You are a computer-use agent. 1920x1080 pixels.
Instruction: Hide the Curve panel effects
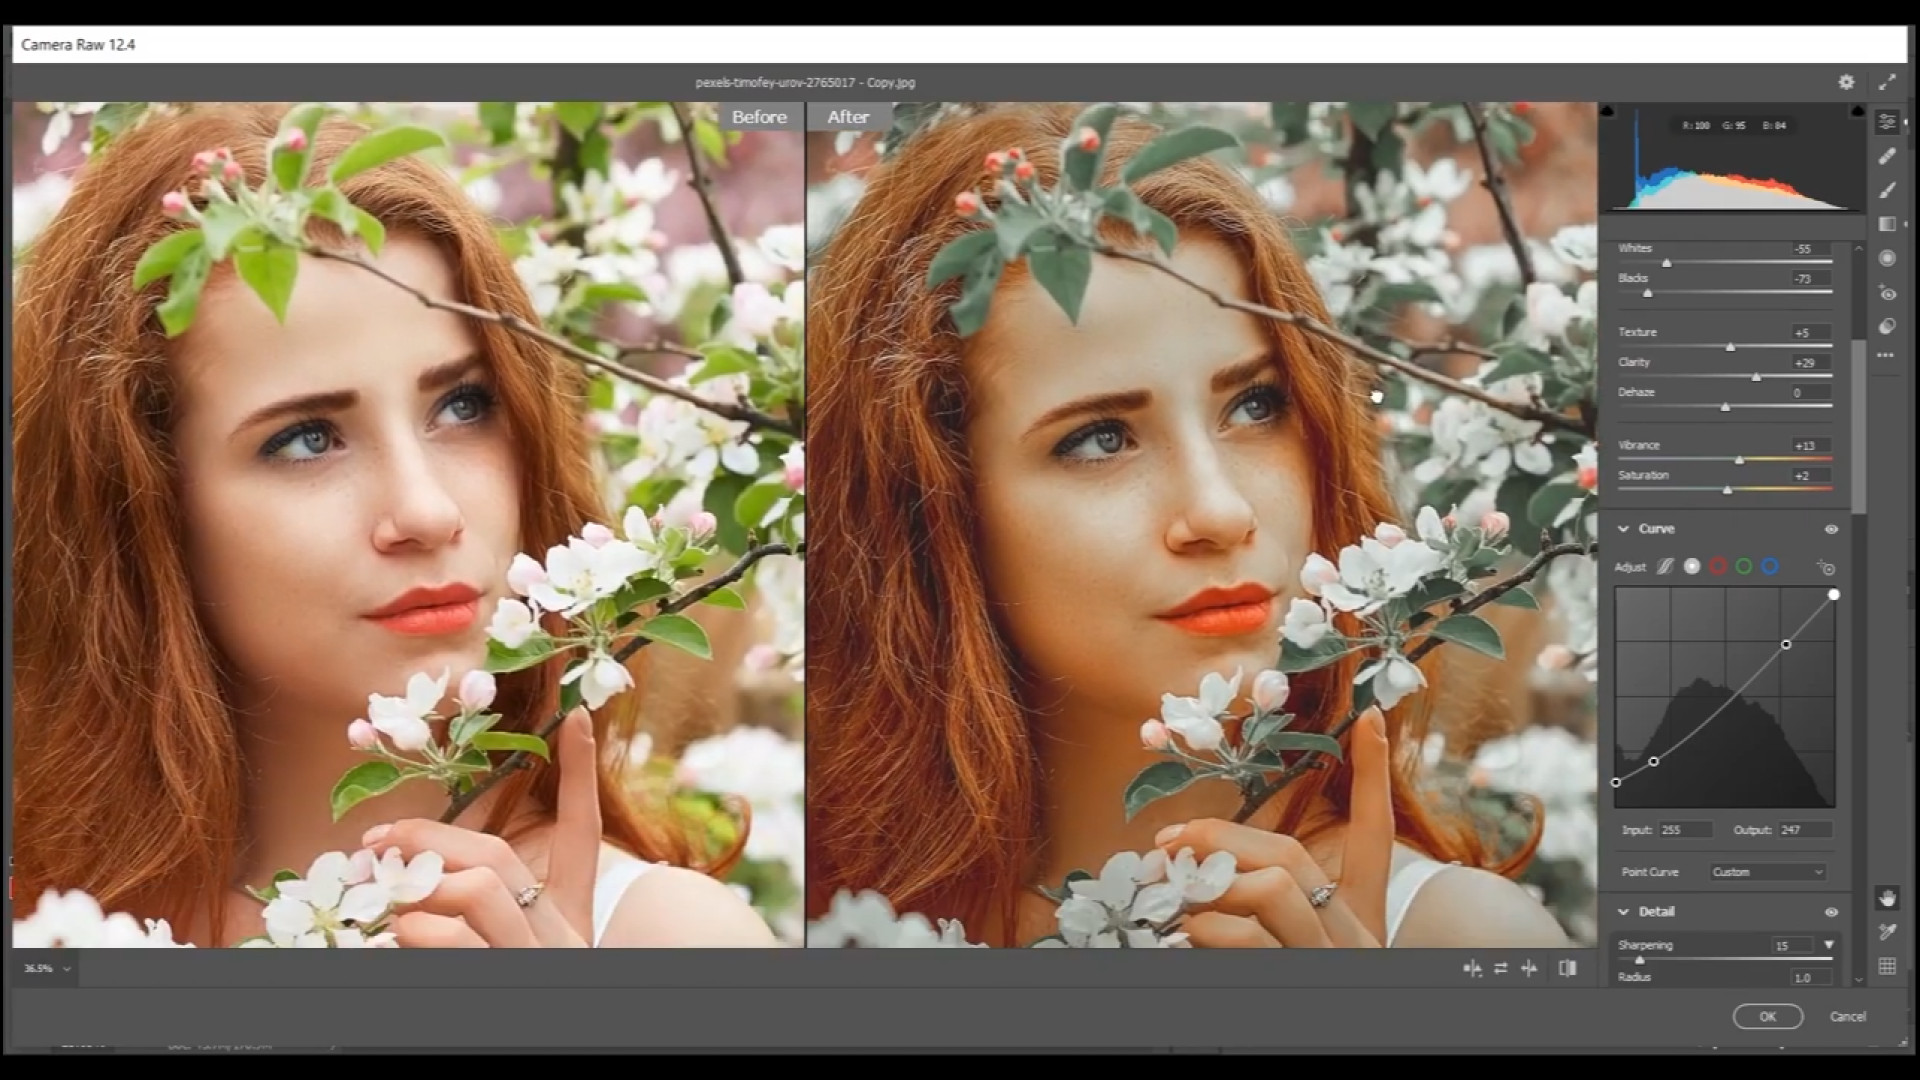[1831, 529]
